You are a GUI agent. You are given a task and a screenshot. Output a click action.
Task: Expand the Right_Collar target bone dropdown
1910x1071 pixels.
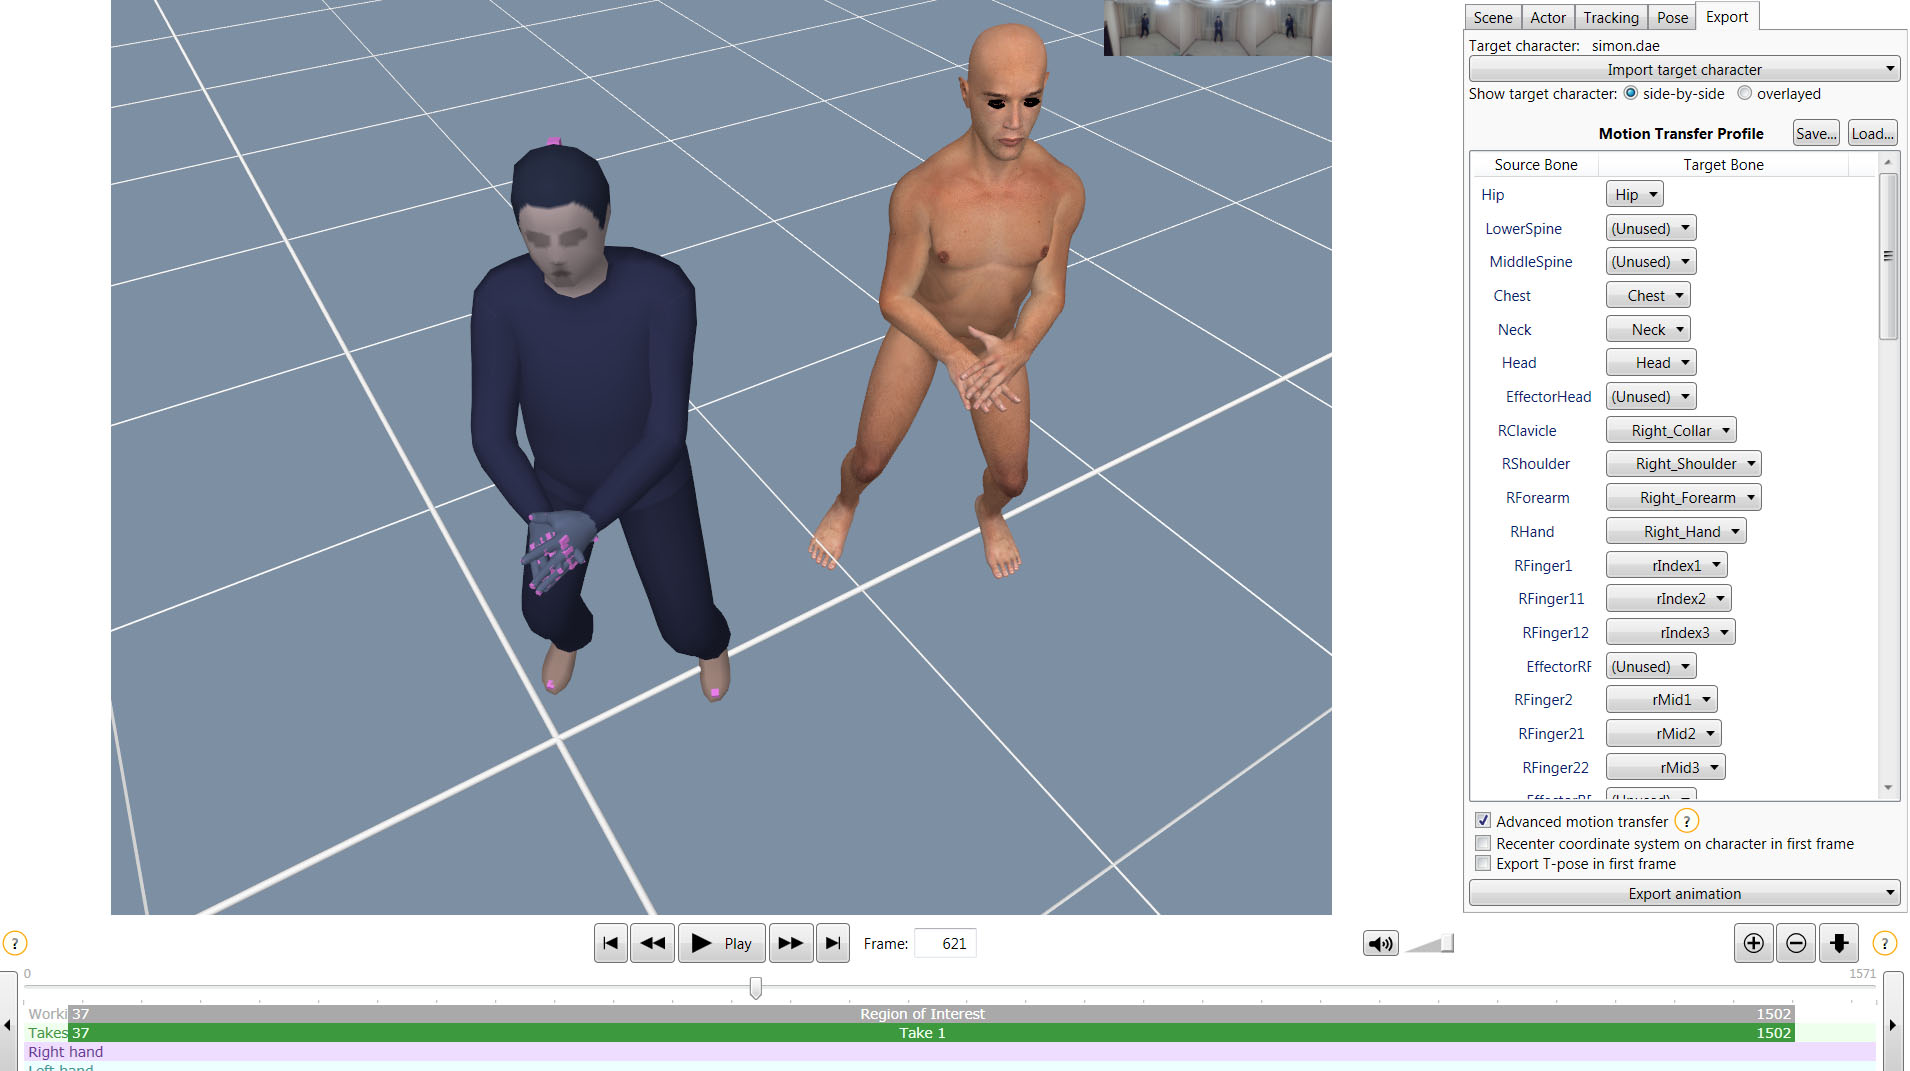click(1671, 430)
